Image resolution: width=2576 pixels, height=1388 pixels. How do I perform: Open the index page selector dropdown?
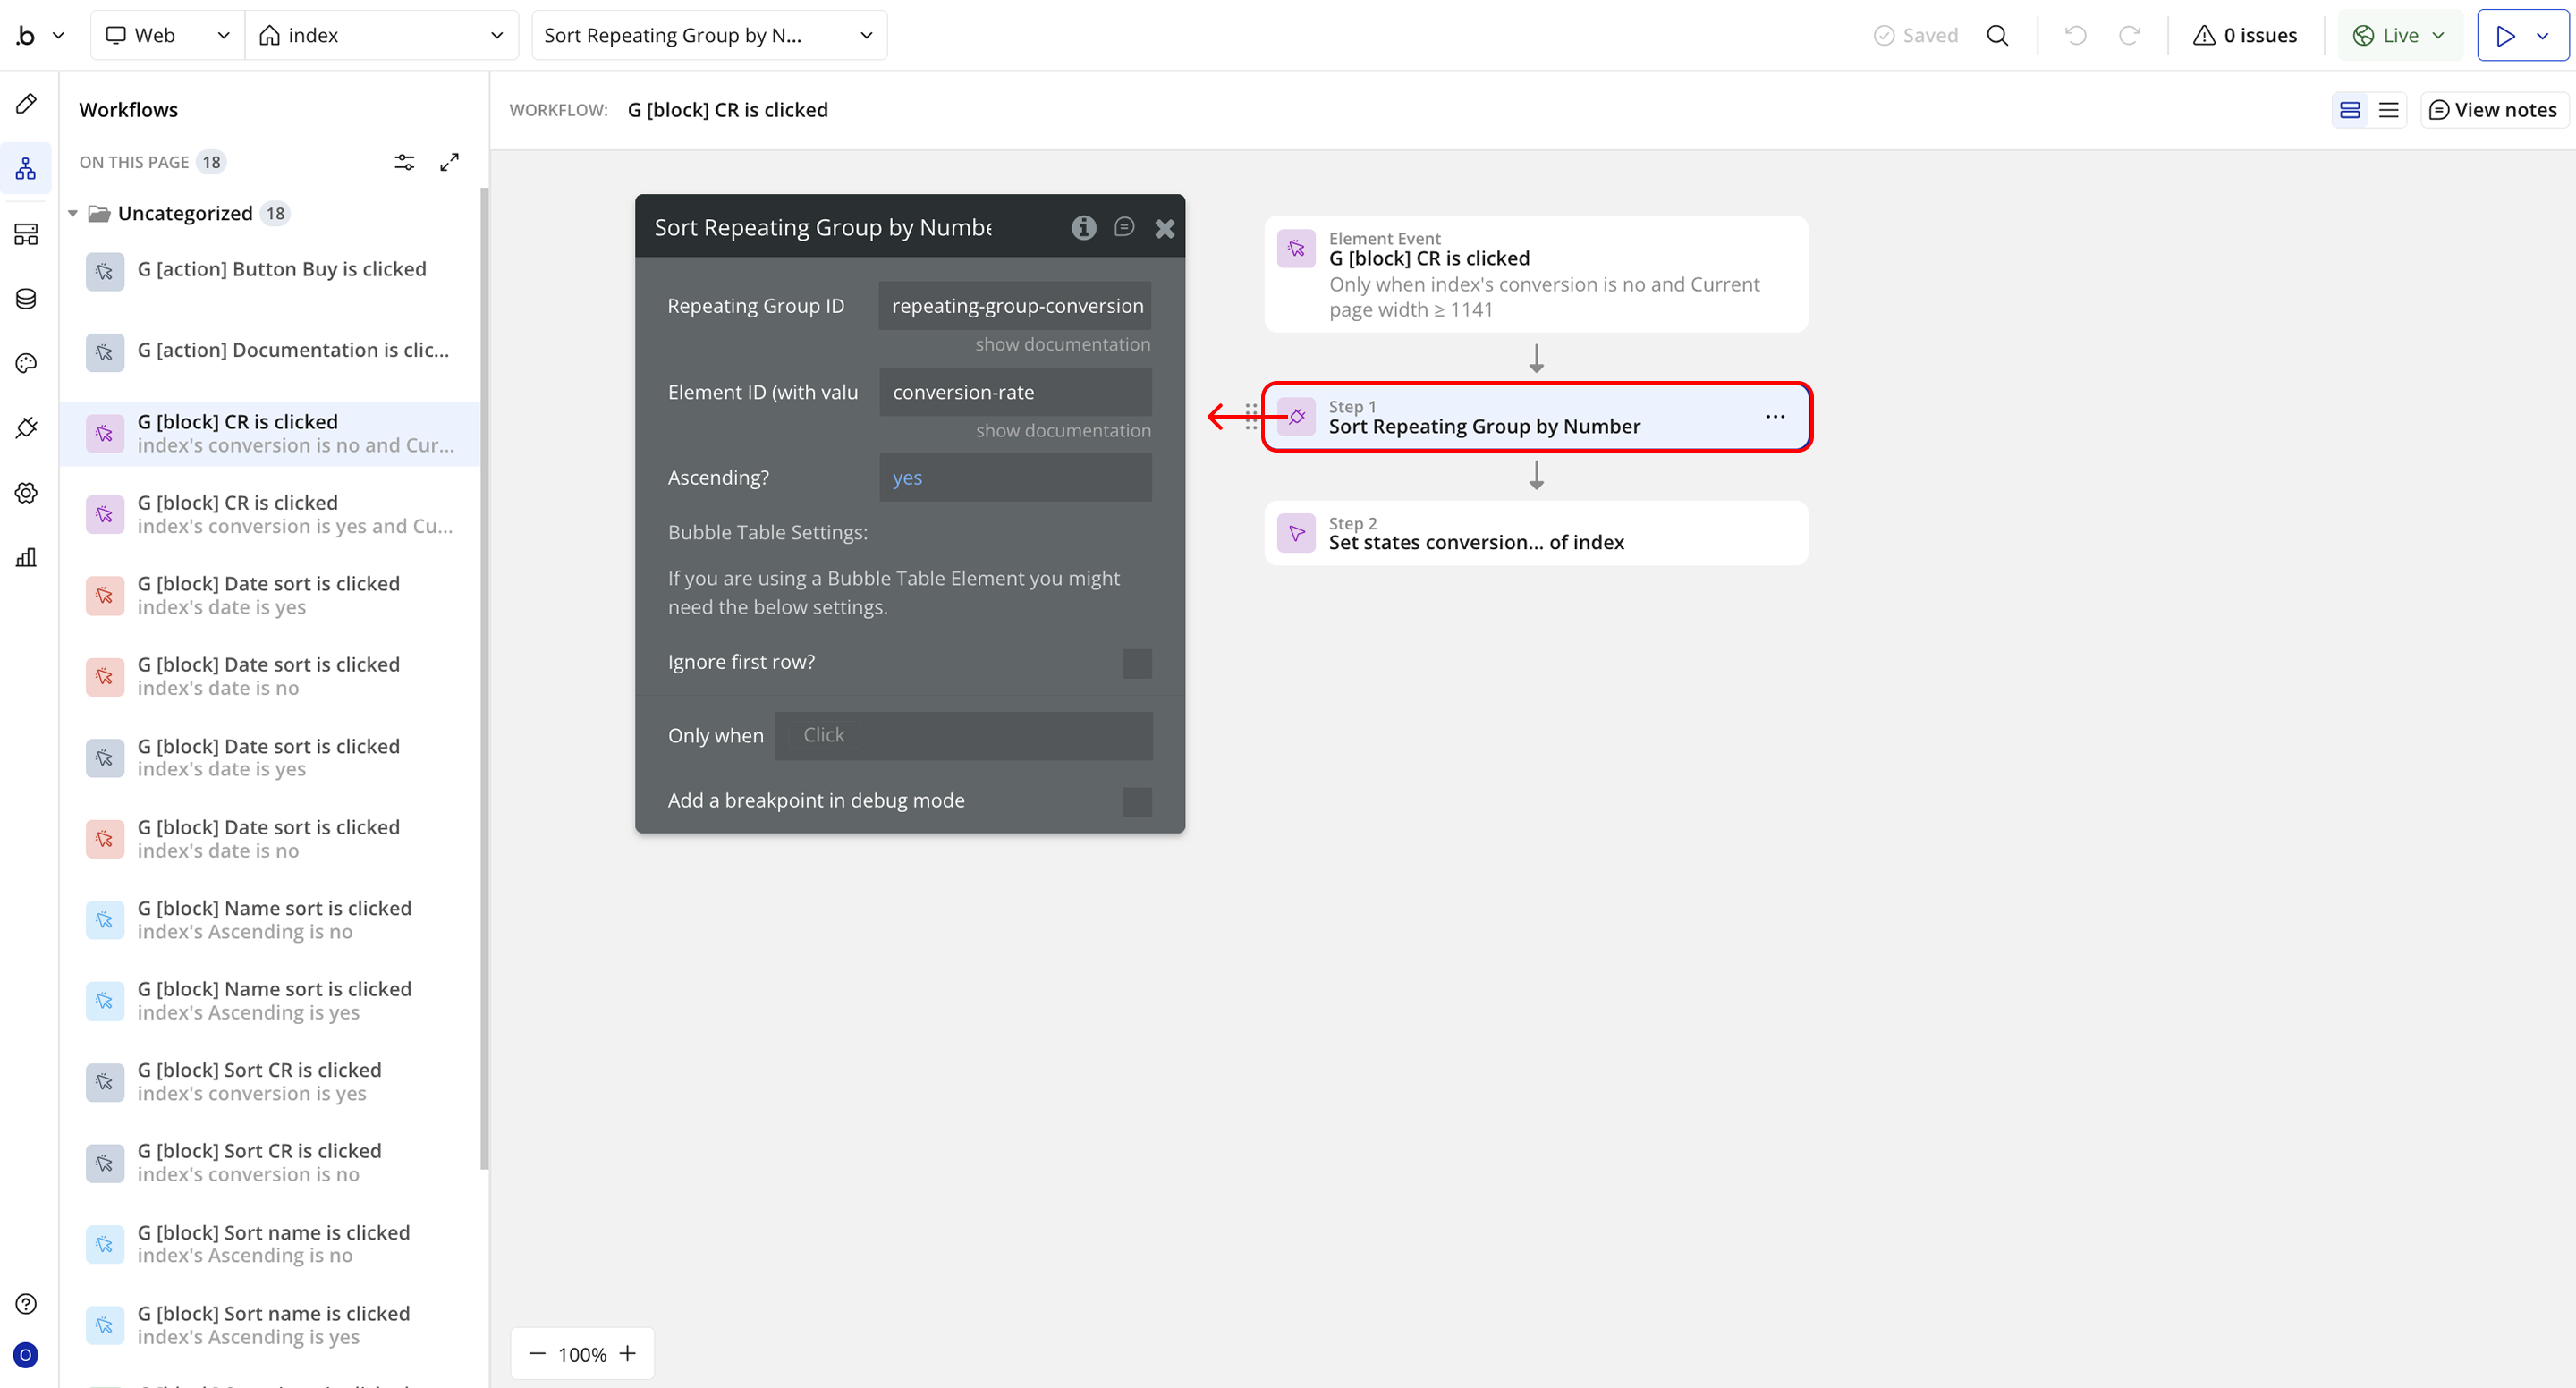click(x=381, y=36)
